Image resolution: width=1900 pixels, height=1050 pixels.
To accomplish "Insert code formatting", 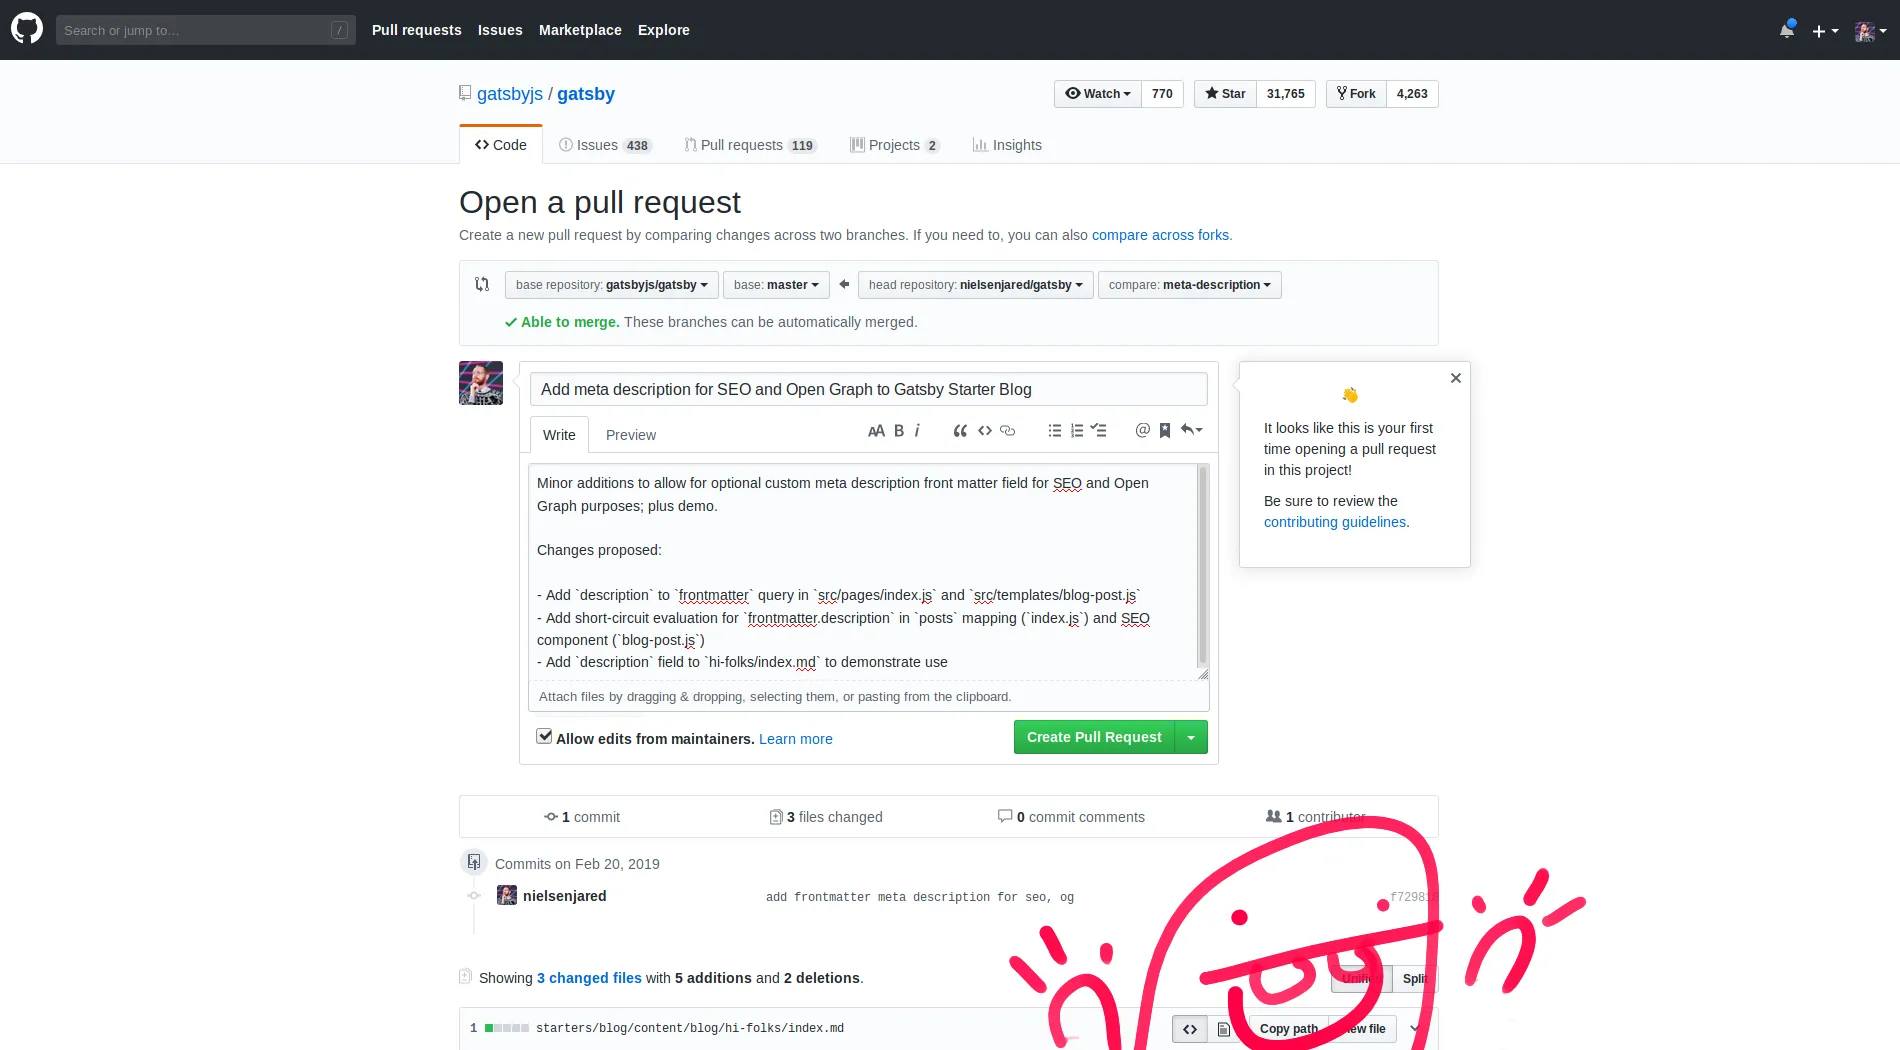I will click(x=985, y=431).
